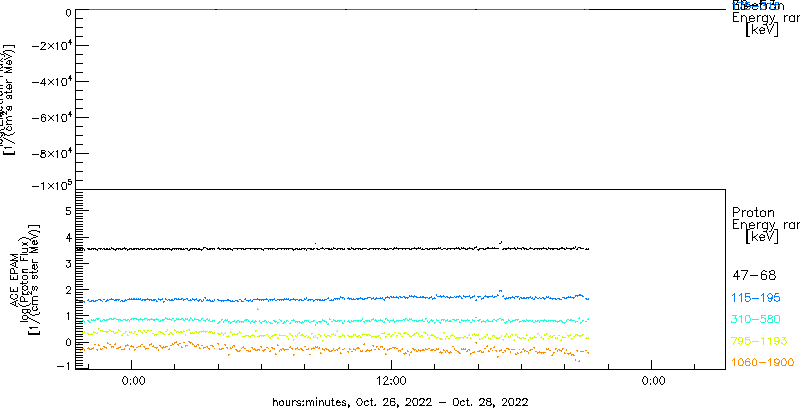The height and width of the screenshot is (410, 800).
Task: Click the -2×10⁴ tick label on upper panel
Action: [x=52, y=46]
